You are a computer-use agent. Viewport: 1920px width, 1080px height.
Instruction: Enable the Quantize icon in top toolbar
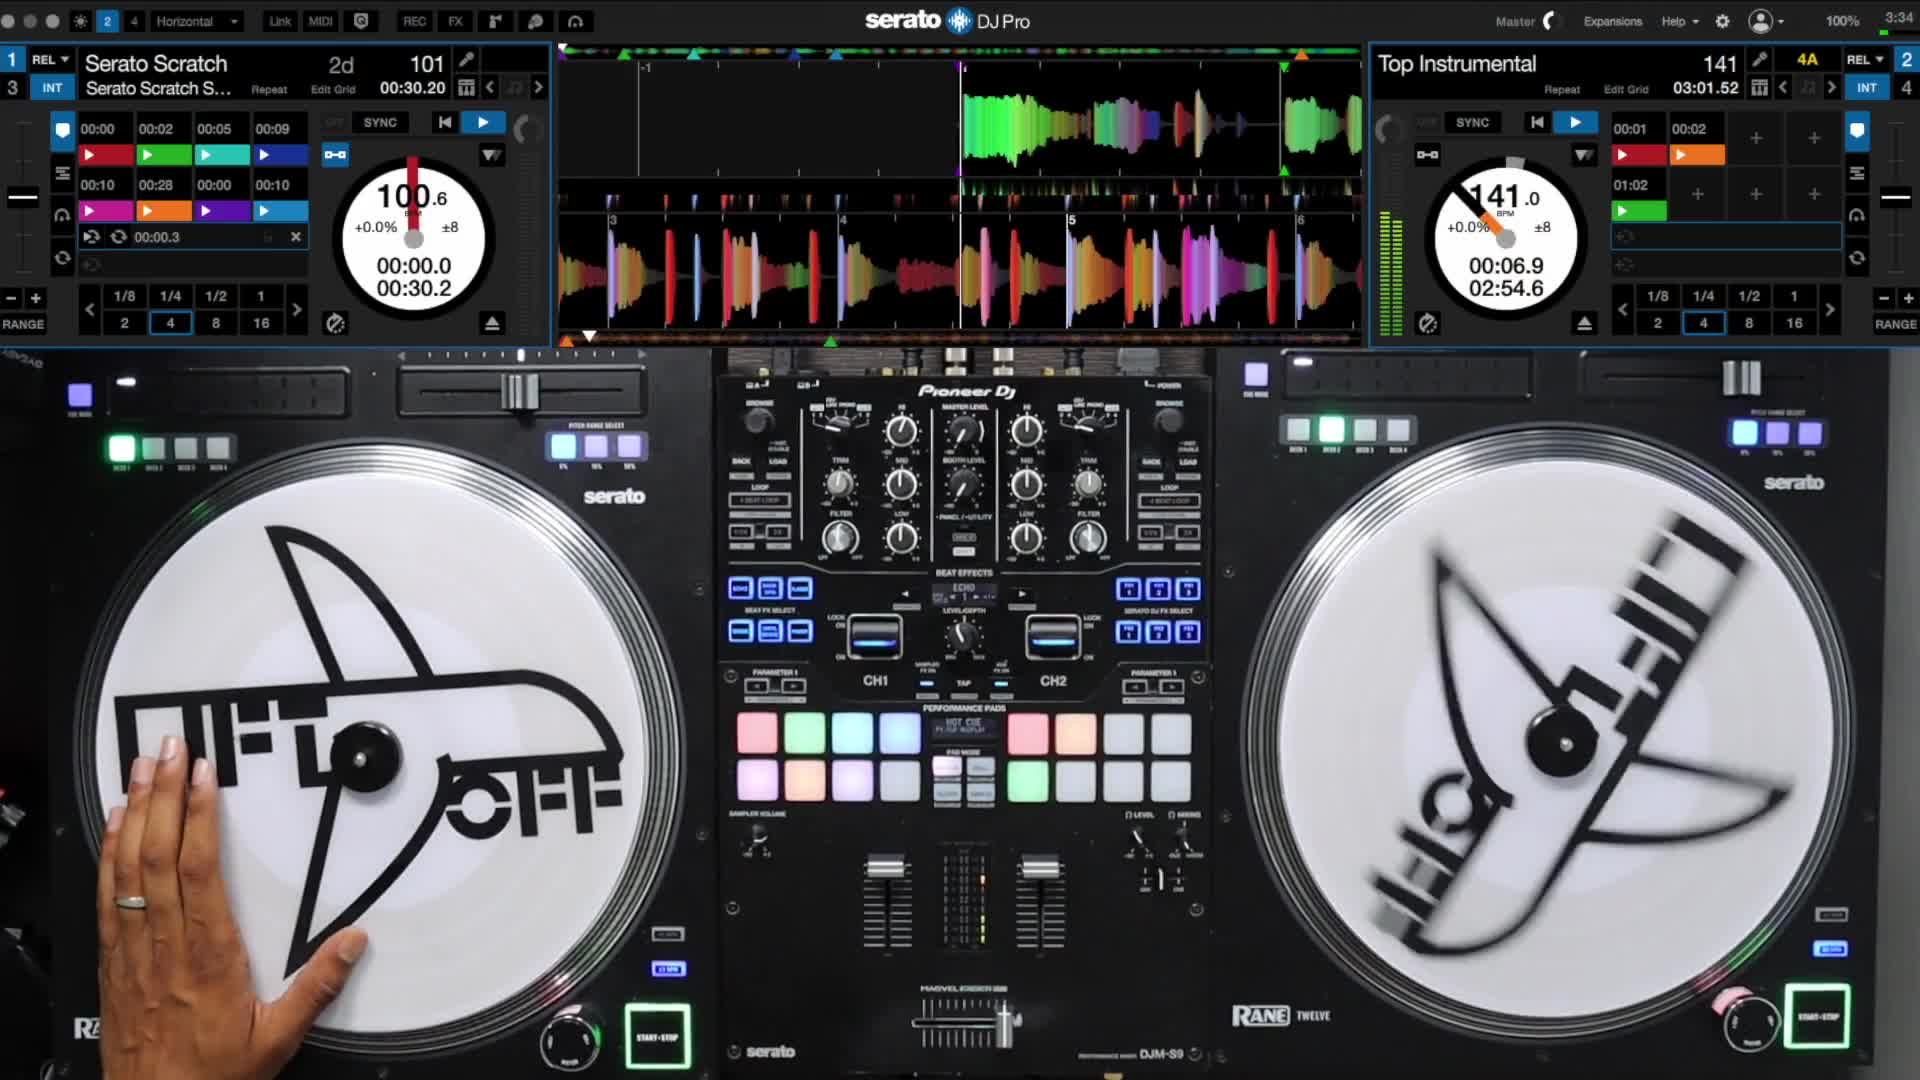point(361,21)
